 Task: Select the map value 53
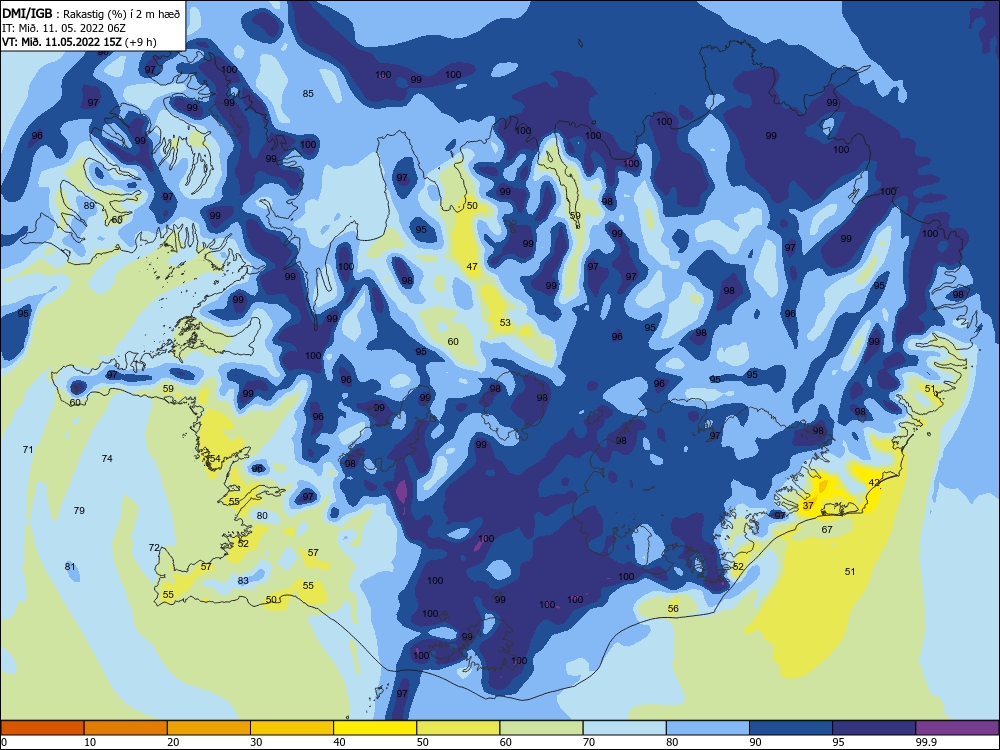pyautogui.click(x=505, y=323)
